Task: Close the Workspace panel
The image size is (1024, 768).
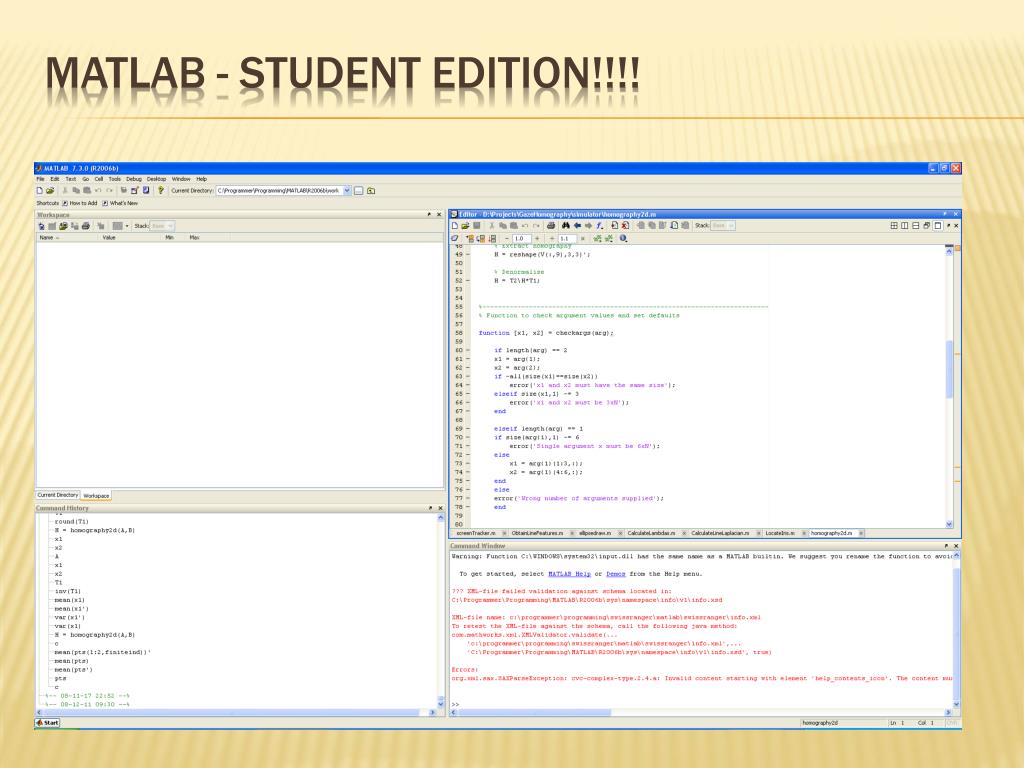Action: (x=440, y=214)
